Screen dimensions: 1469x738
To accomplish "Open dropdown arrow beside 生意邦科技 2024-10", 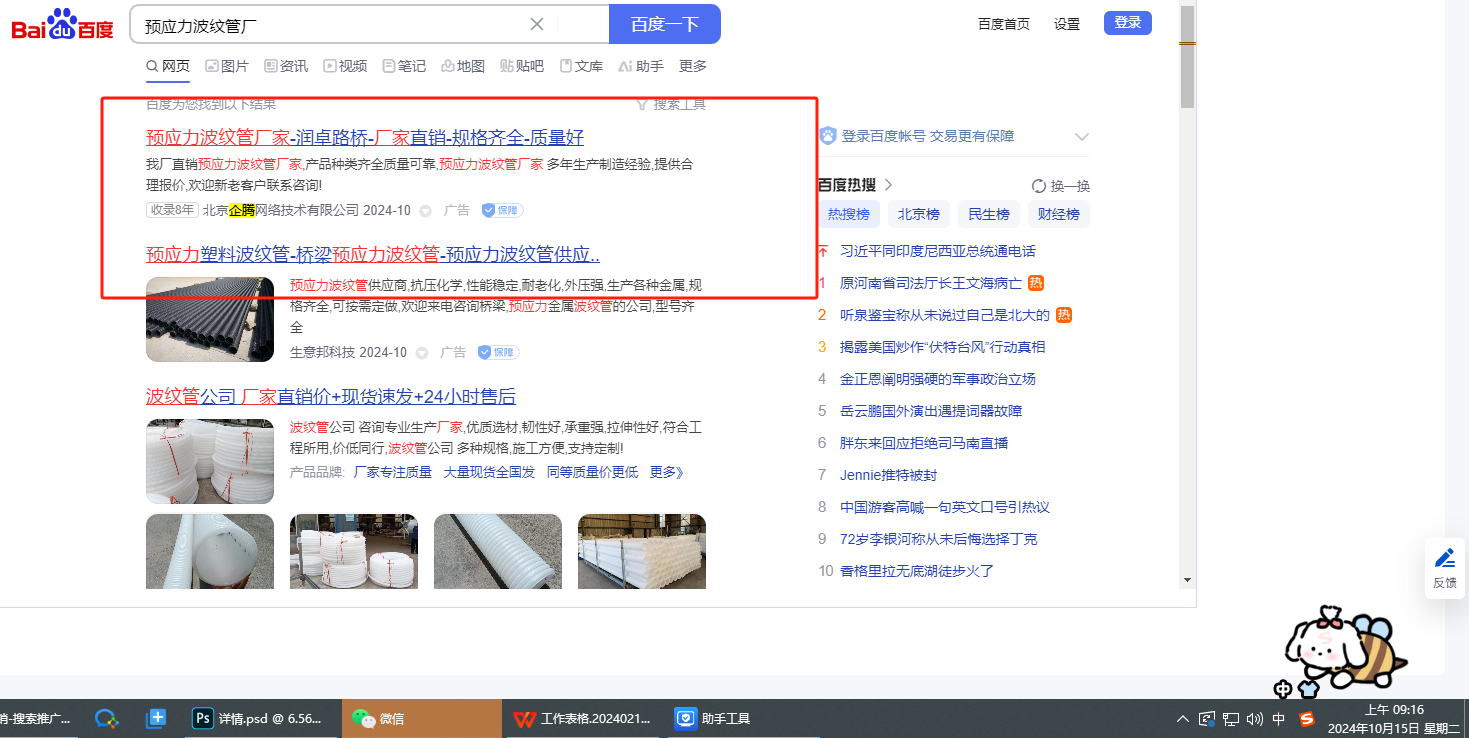I will coord(421,353).
